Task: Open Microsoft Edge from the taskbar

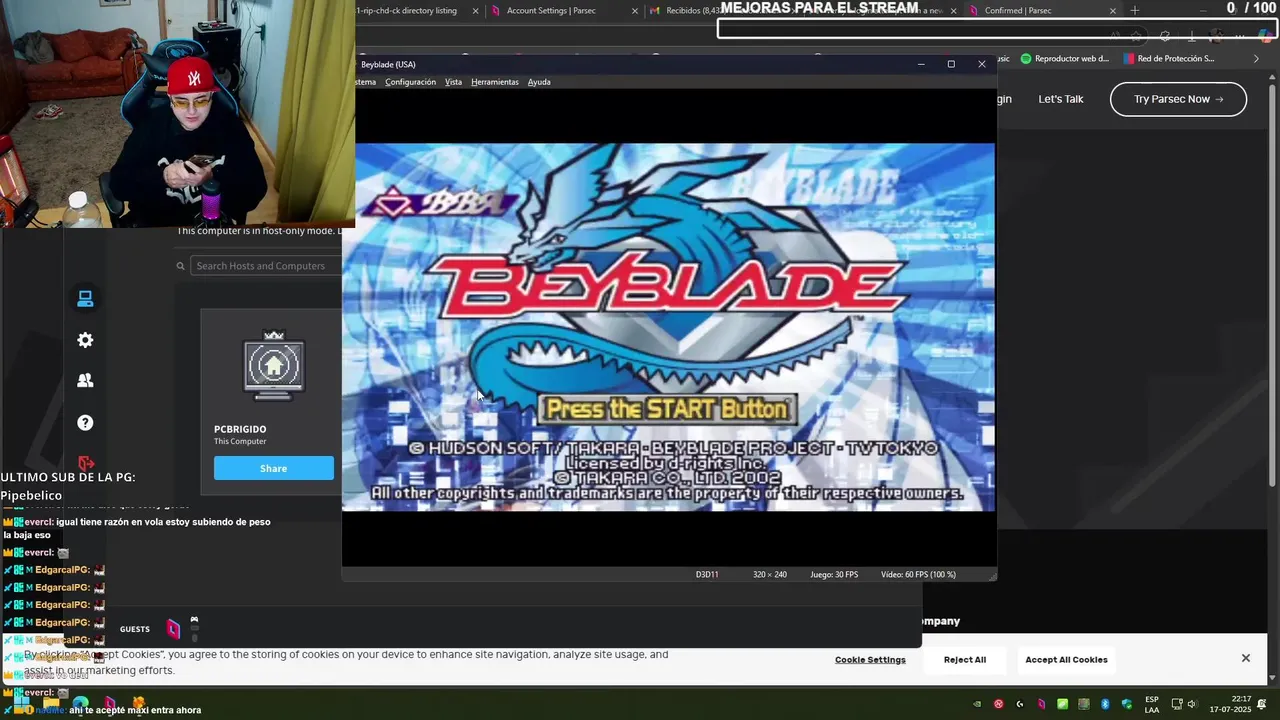Action: [x=80, y=704]
